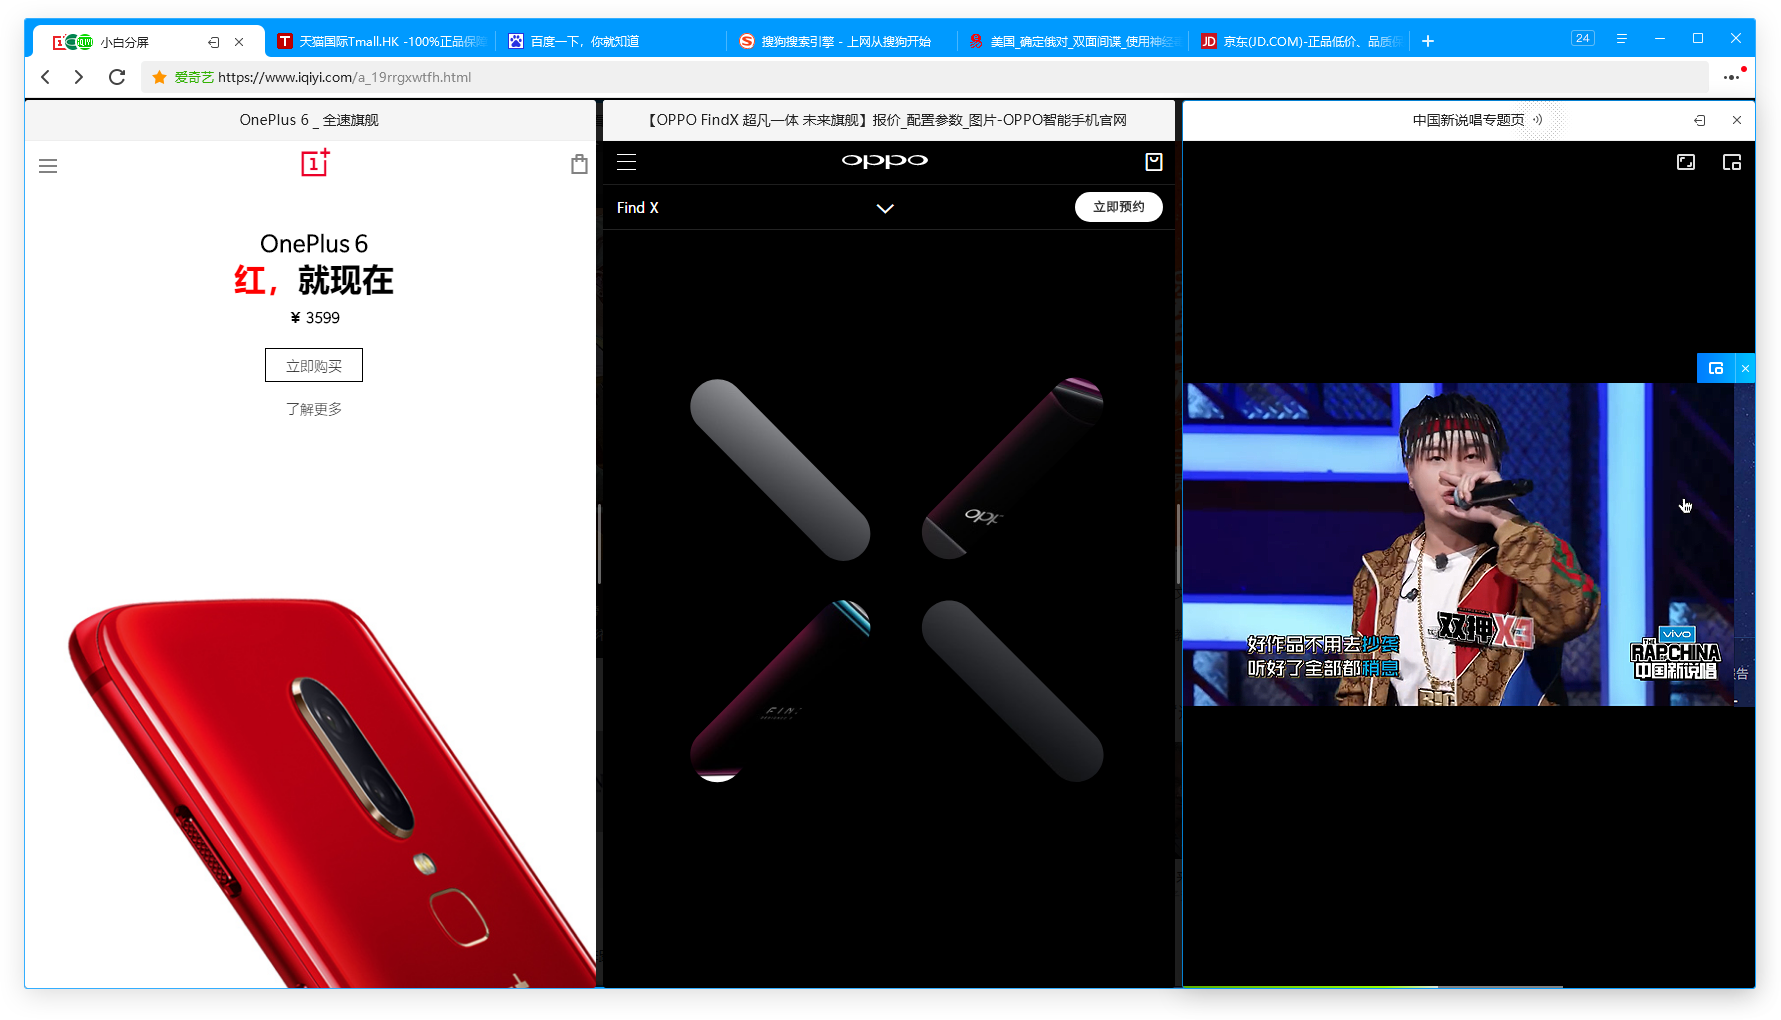This screenshot has width=1781, height=1020.
Task: Close the 中国新说唱专题页 pane
Action: [1737, 120]
